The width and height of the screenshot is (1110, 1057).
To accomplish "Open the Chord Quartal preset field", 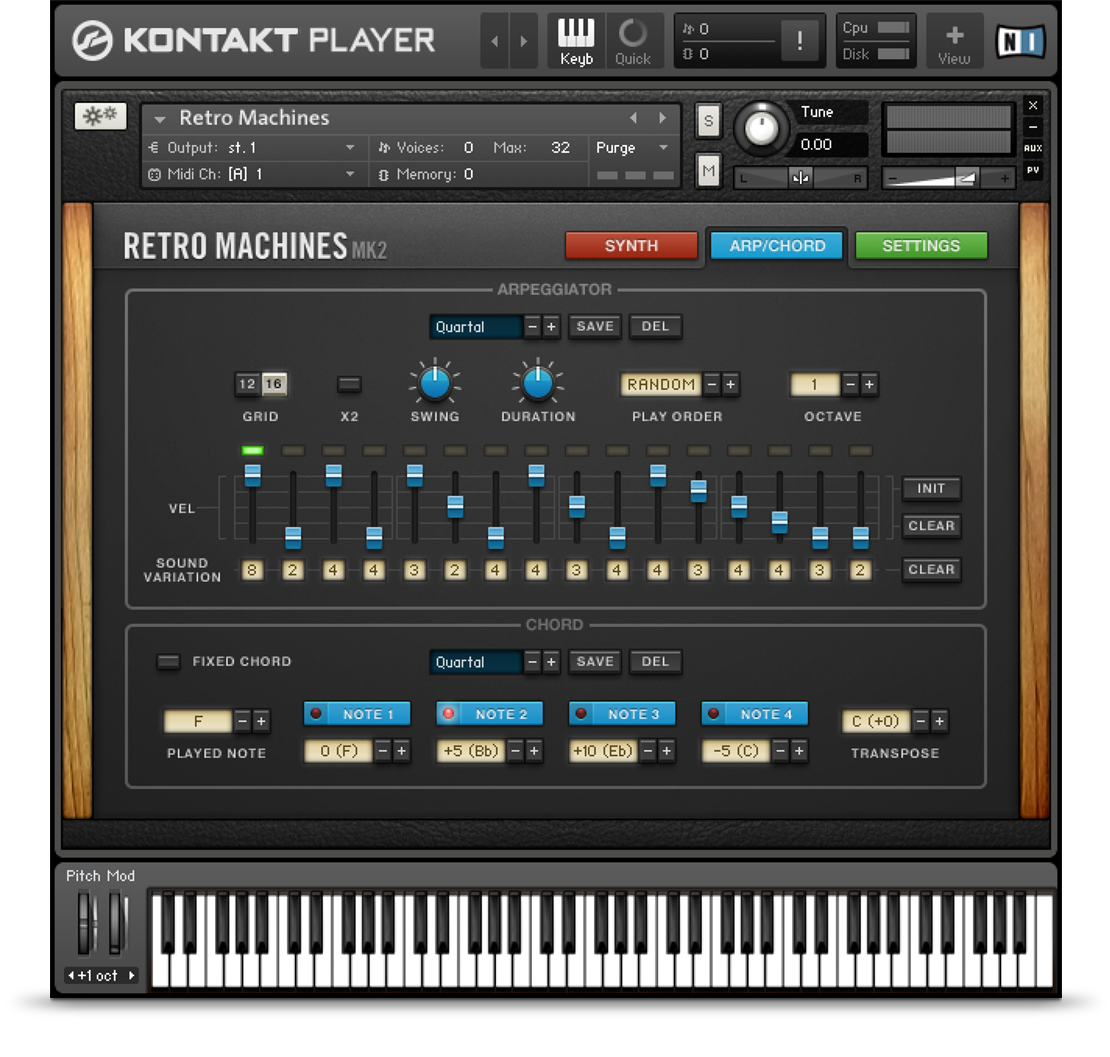I will coord(476,662).
